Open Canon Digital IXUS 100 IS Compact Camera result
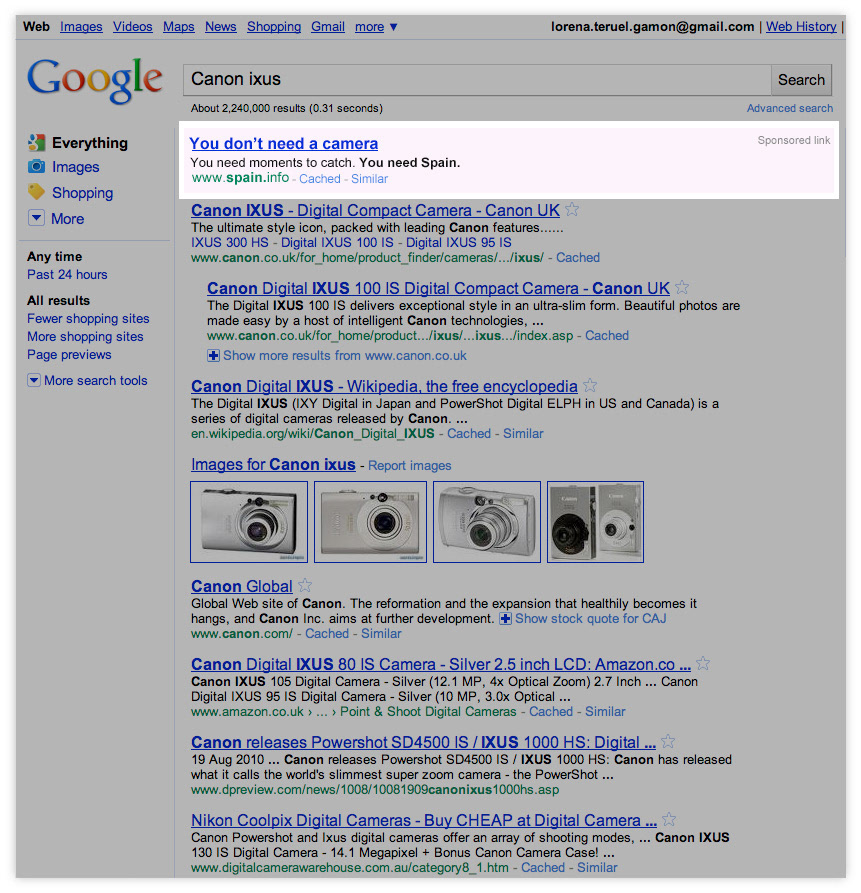This screenshot has width=861, height=893. [438, 288]
